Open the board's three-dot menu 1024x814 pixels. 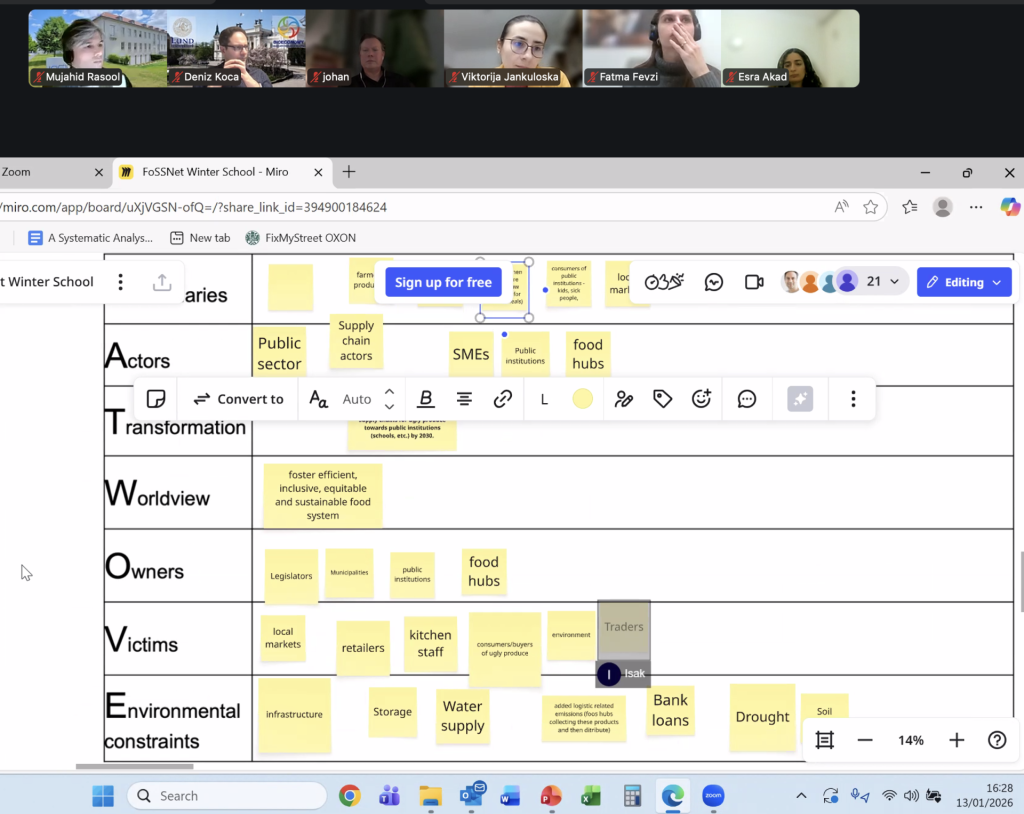point(121,282)
